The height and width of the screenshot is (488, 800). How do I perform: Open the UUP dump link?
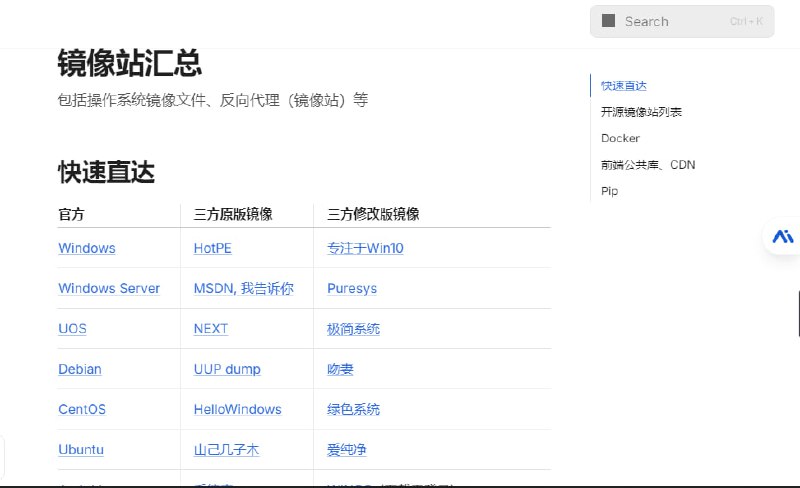pyautogui.click(x=227, y=369)
